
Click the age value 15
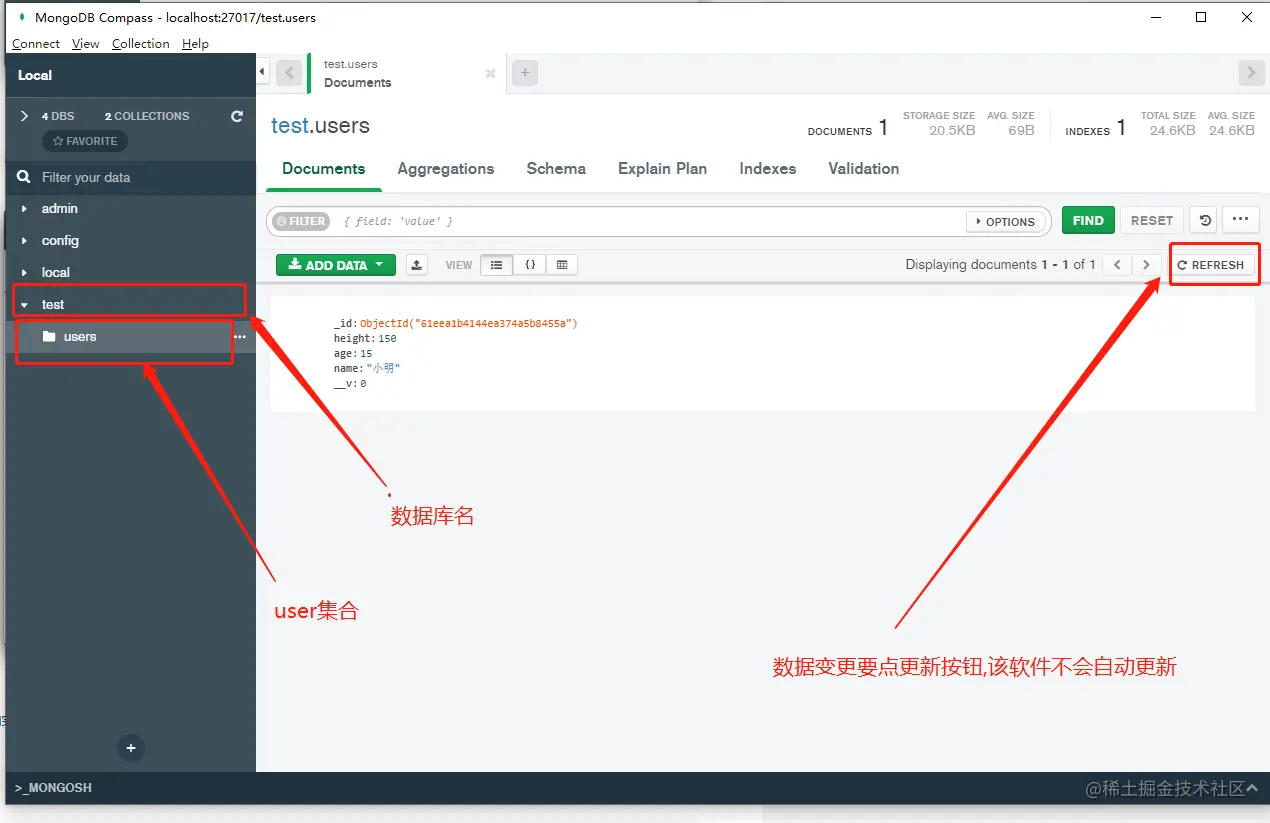[366, 354]
